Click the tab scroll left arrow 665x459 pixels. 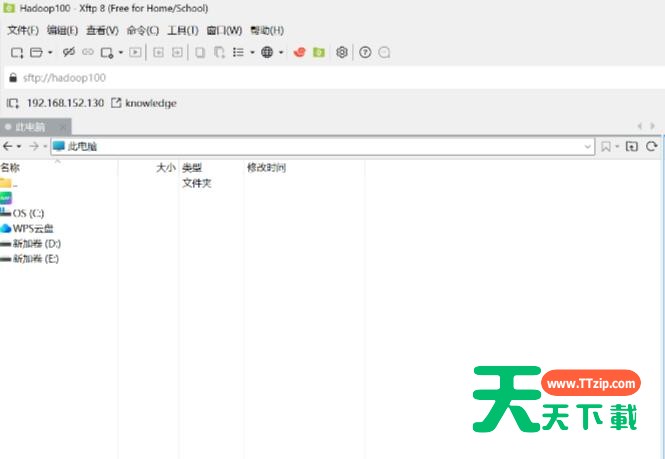click(640, 126)
